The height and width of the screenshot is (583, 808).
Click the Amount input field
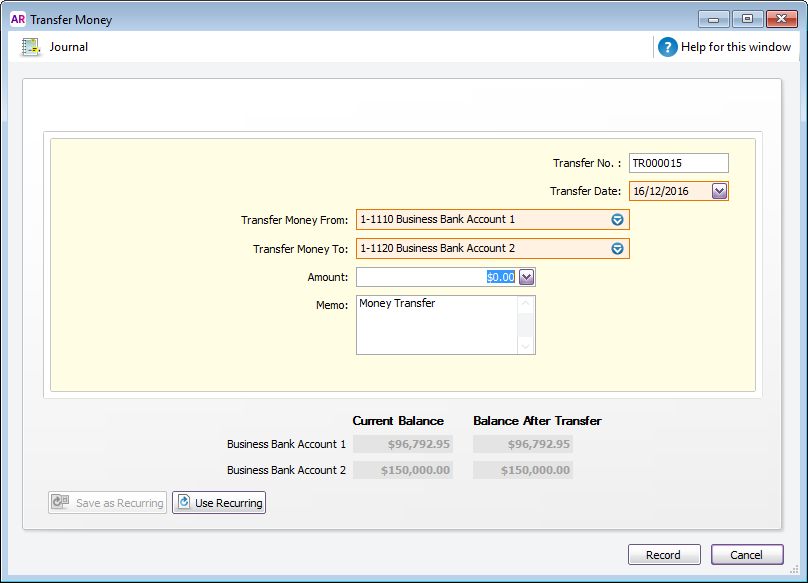point(436,277)
